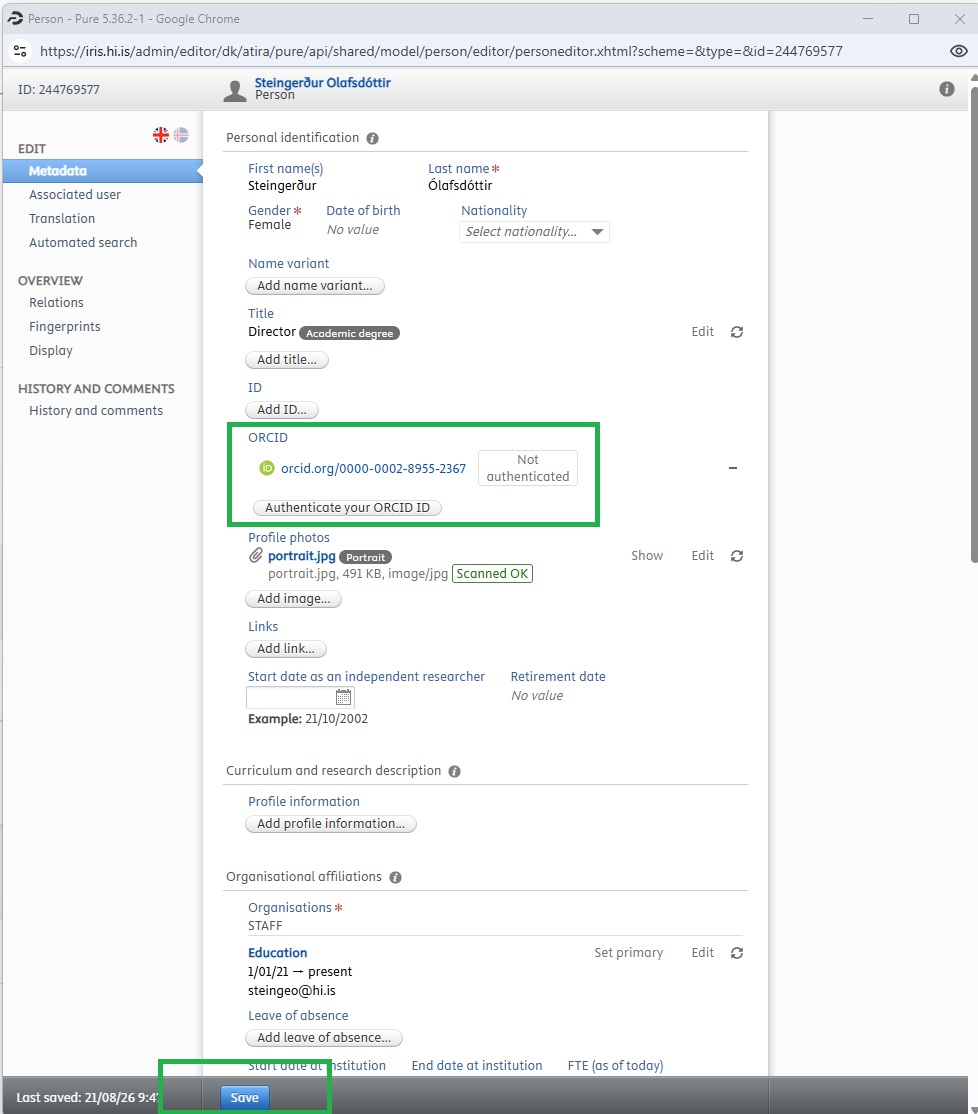The height and width of the screenshot is (1114, 978).
Task: Remove the ORCID with the minus icon
Action: click(x=733, y=468)
